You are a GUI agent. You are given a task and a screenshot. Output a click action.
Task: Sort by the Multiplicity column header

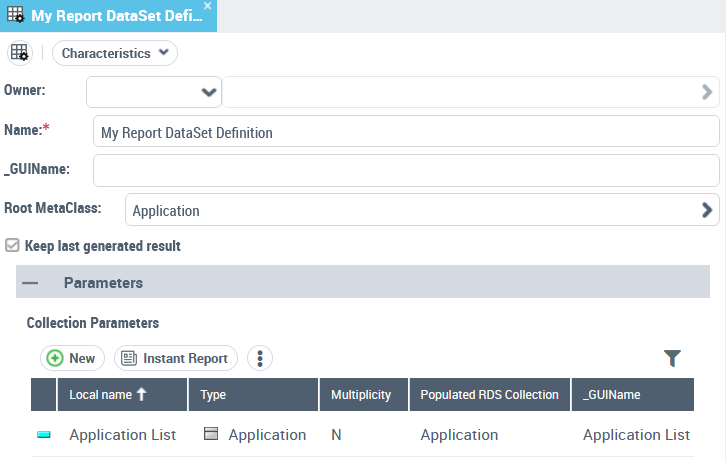363,395
